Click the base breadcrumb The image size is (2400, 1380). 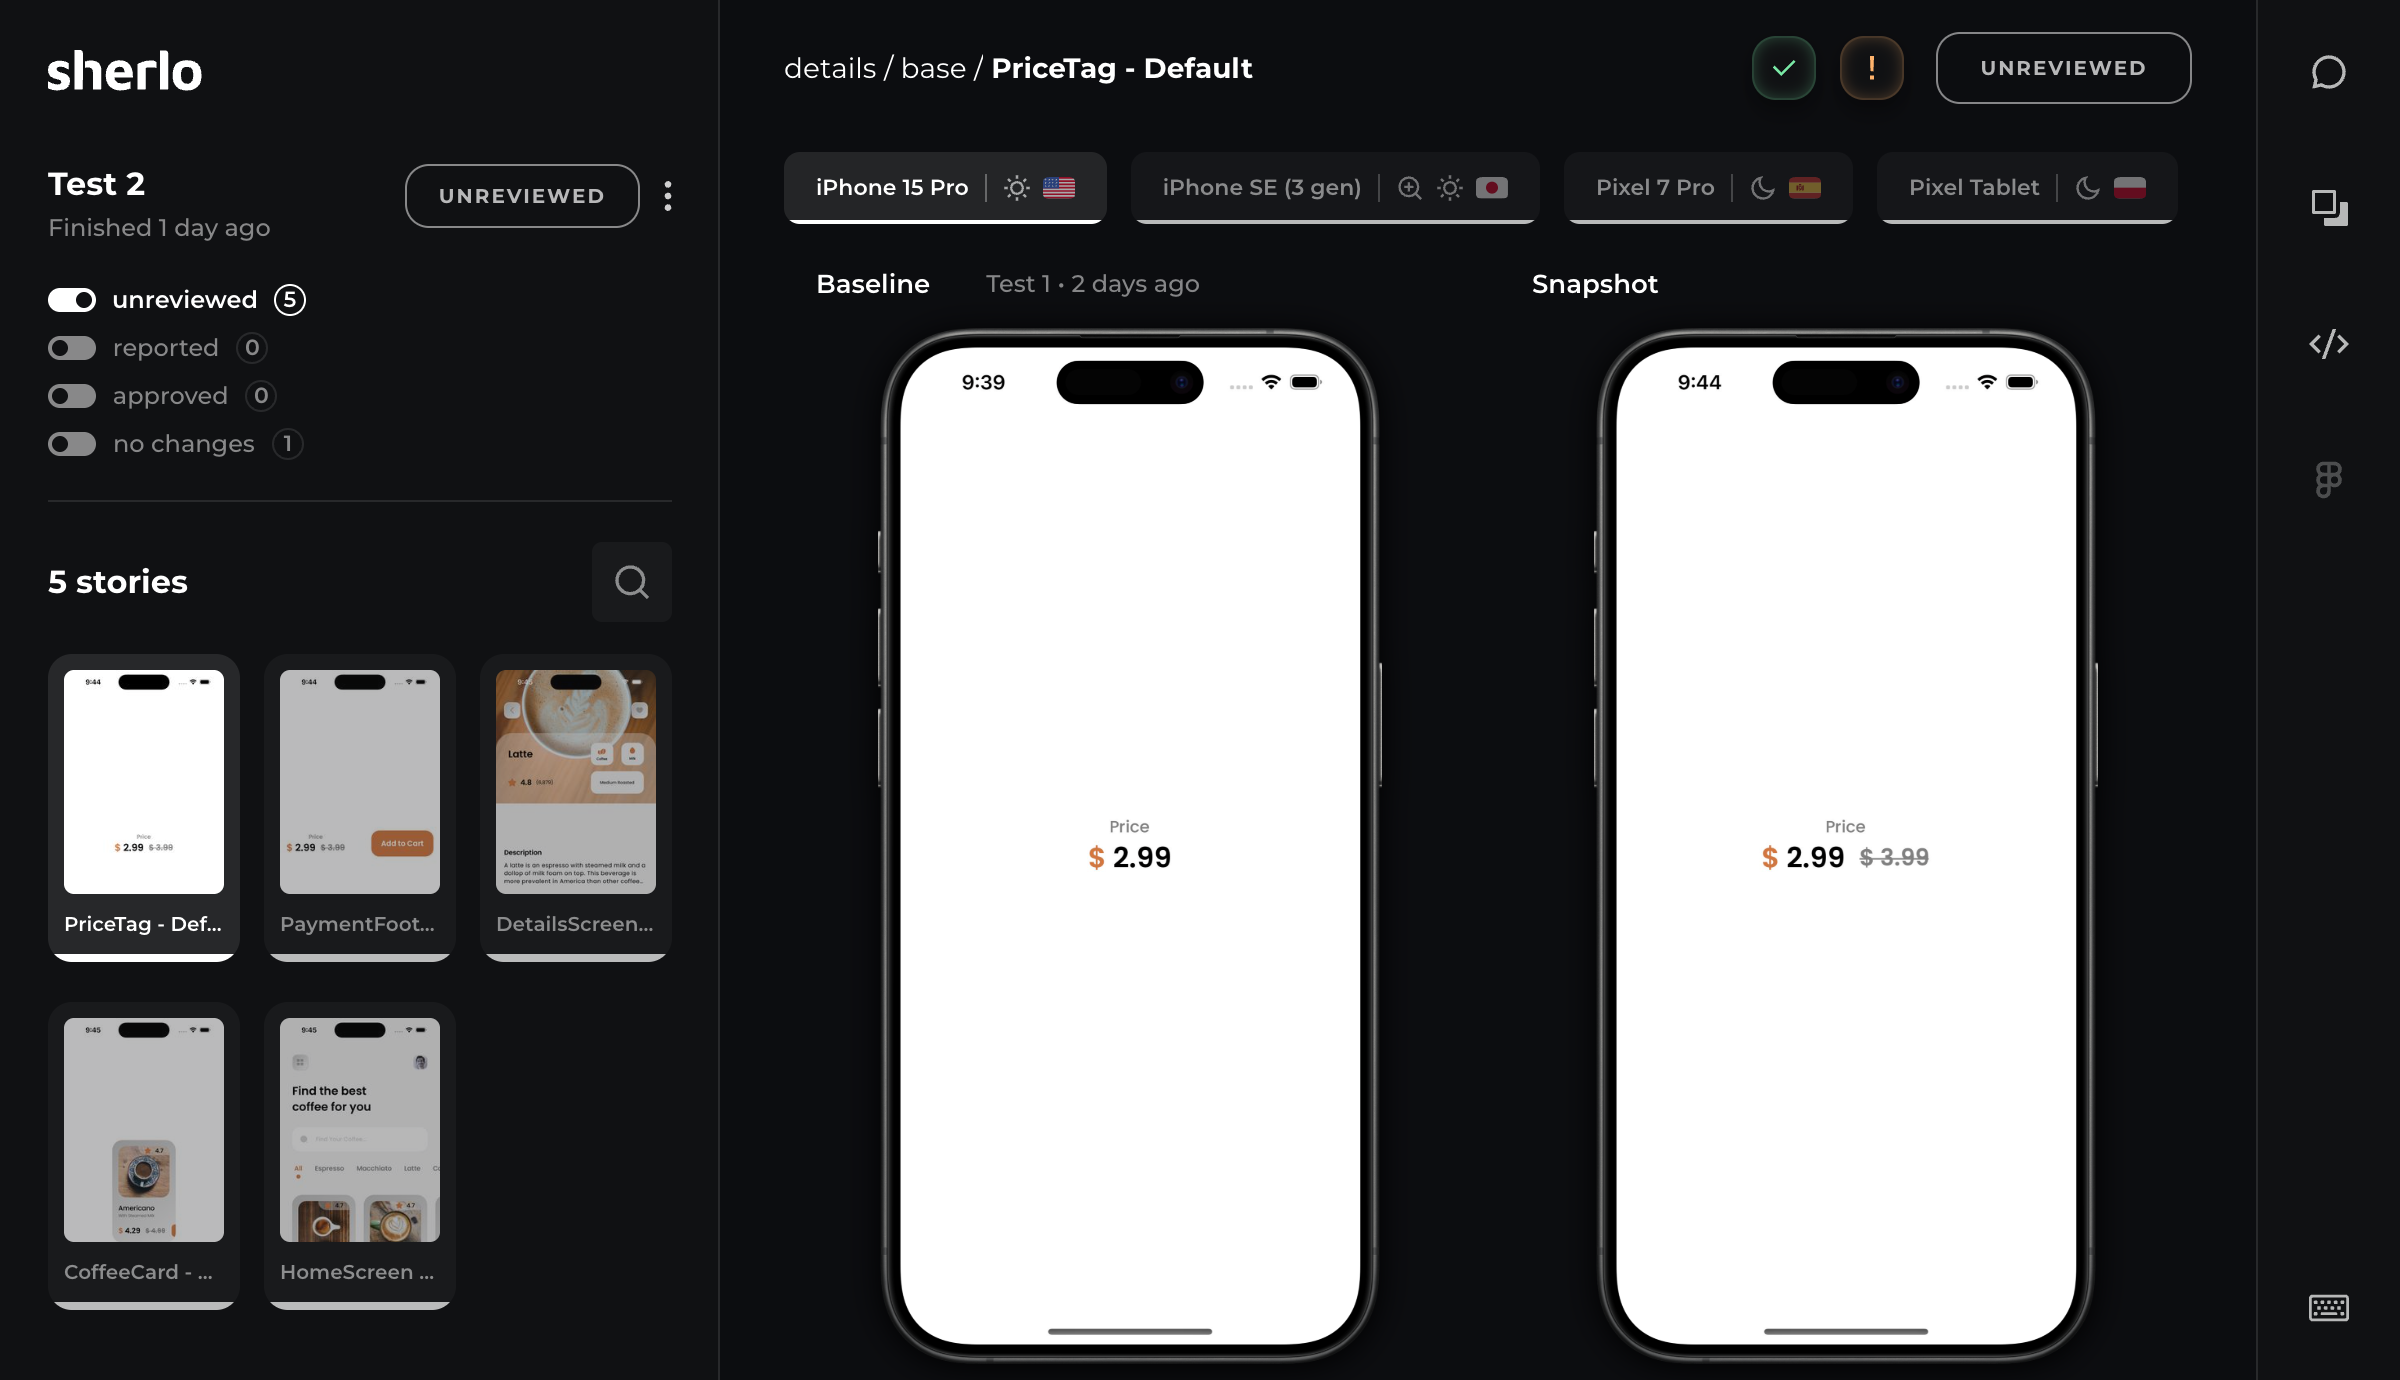(x=933, y=68)
